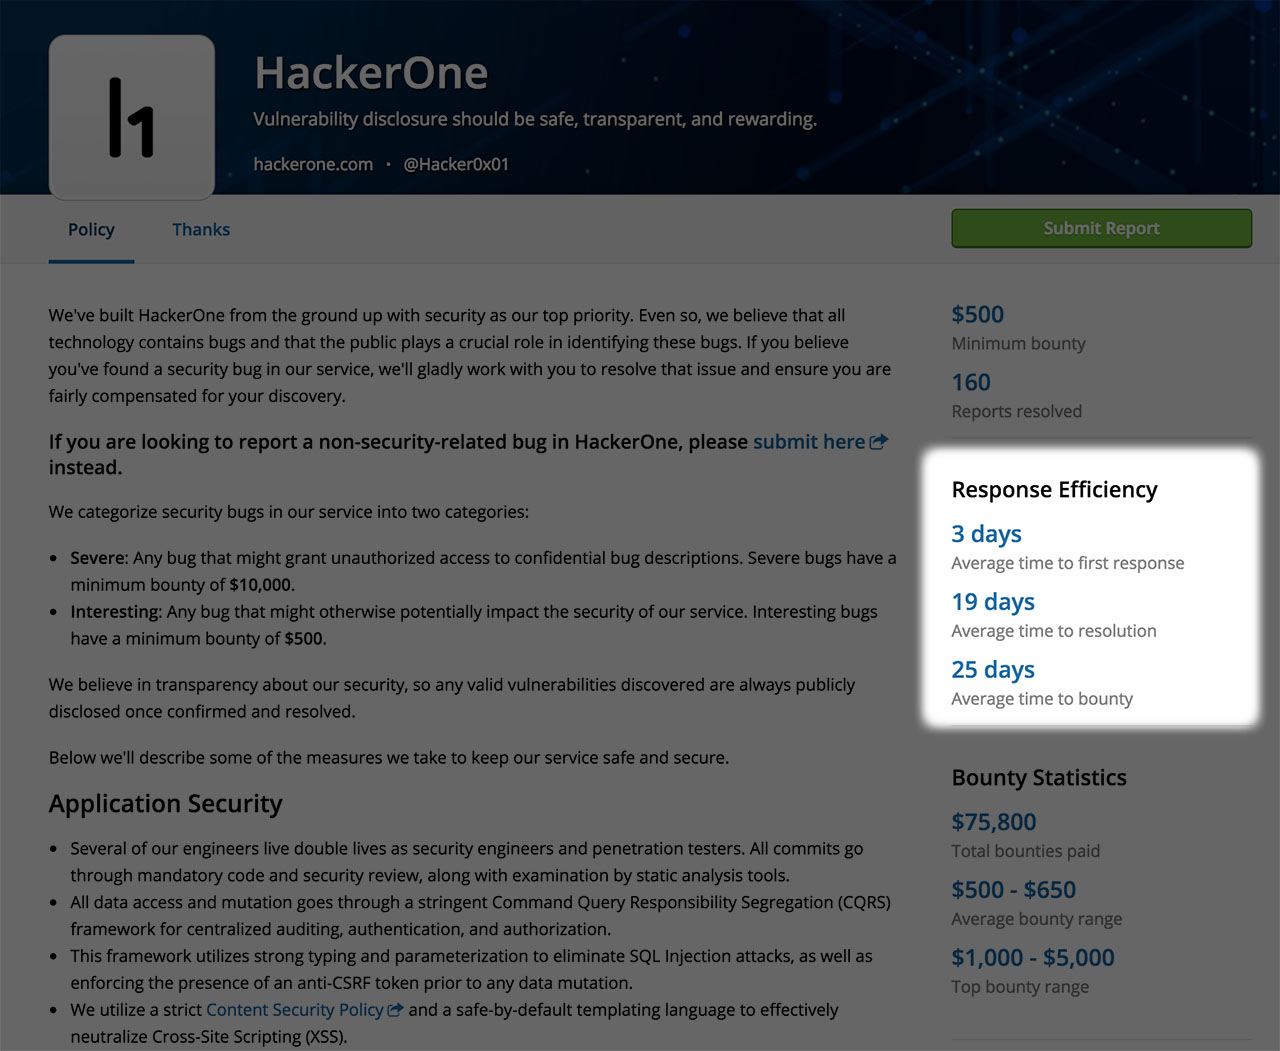Screen dimensions: 1280x1051
Task: Click the 25 days time to bounty stat
Action: (x=993, y=670)
